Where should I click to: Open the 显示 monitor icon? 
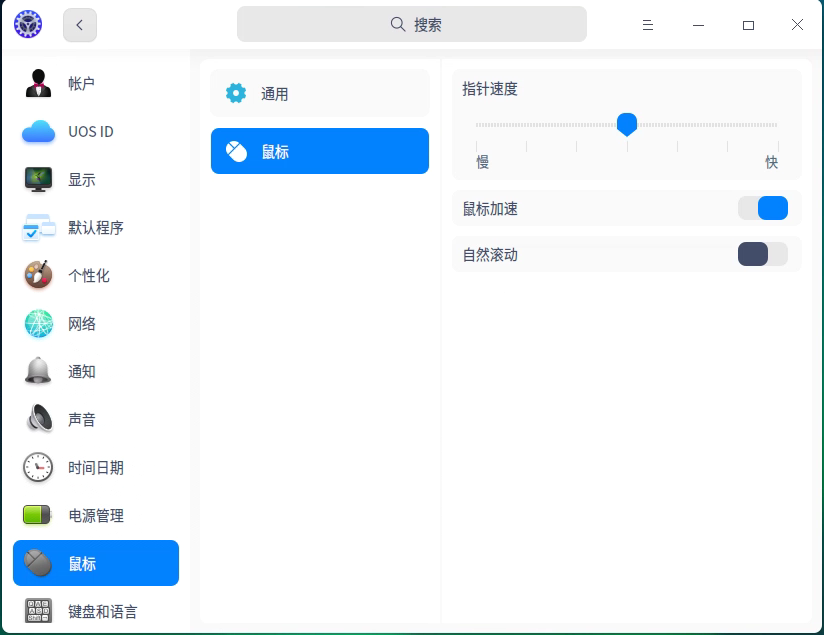tap(38, 179)
